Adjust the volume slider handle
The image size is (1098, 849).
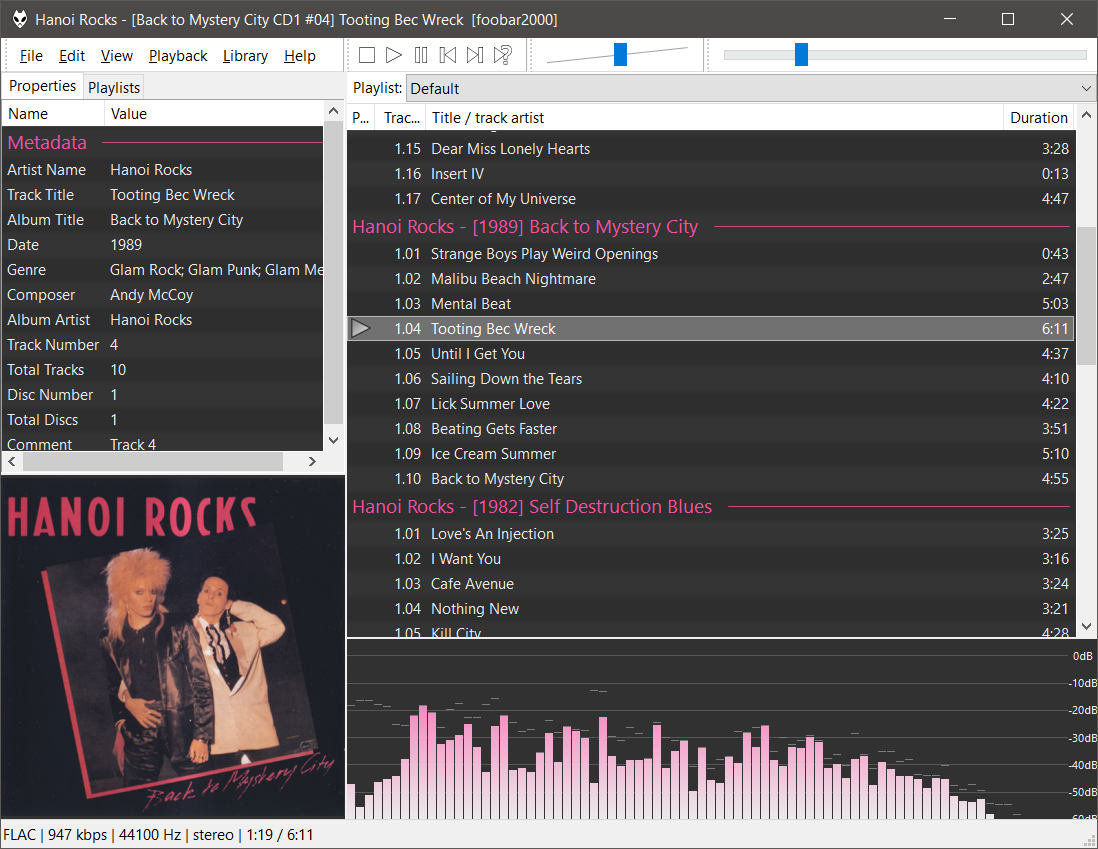click(x=620, y=55)
